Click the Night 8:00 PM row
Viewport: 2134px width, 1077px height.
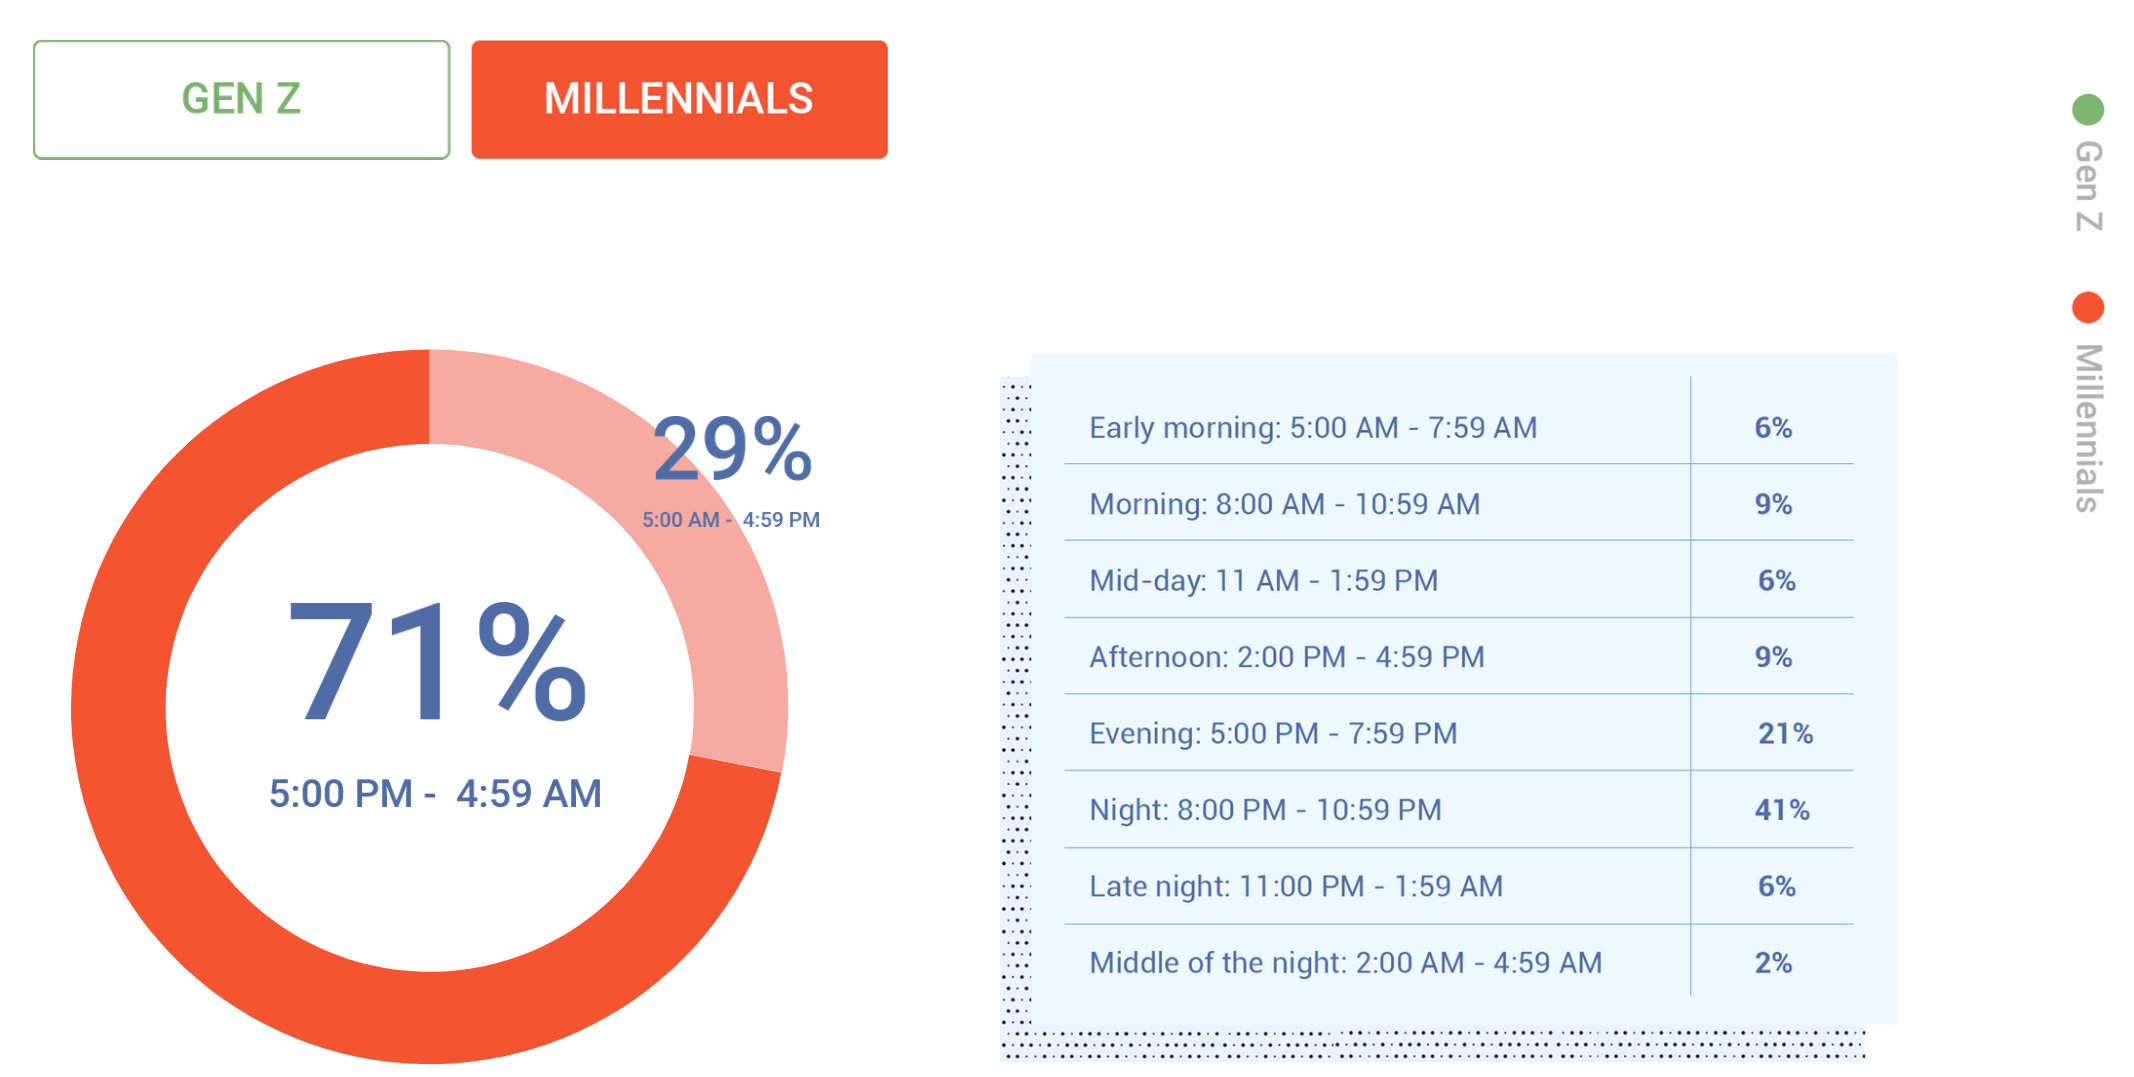coord(1458,809)
